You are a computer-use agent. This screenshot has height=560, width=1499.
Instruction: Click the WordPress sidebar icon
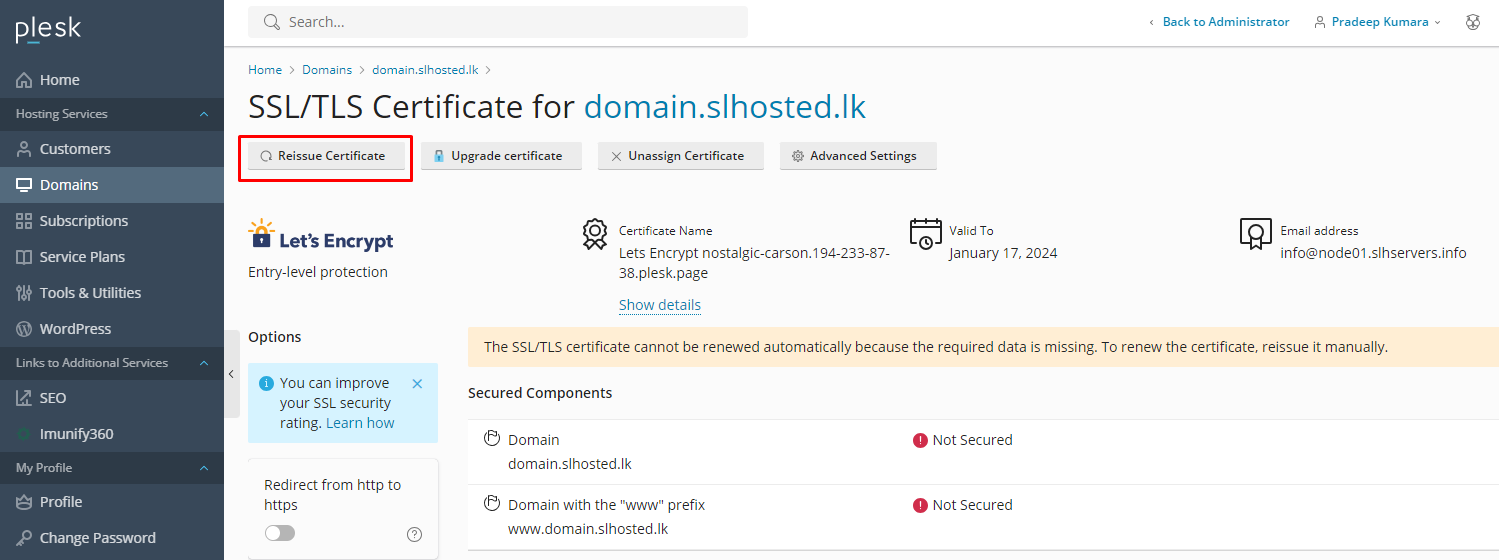tap(24, 329)
